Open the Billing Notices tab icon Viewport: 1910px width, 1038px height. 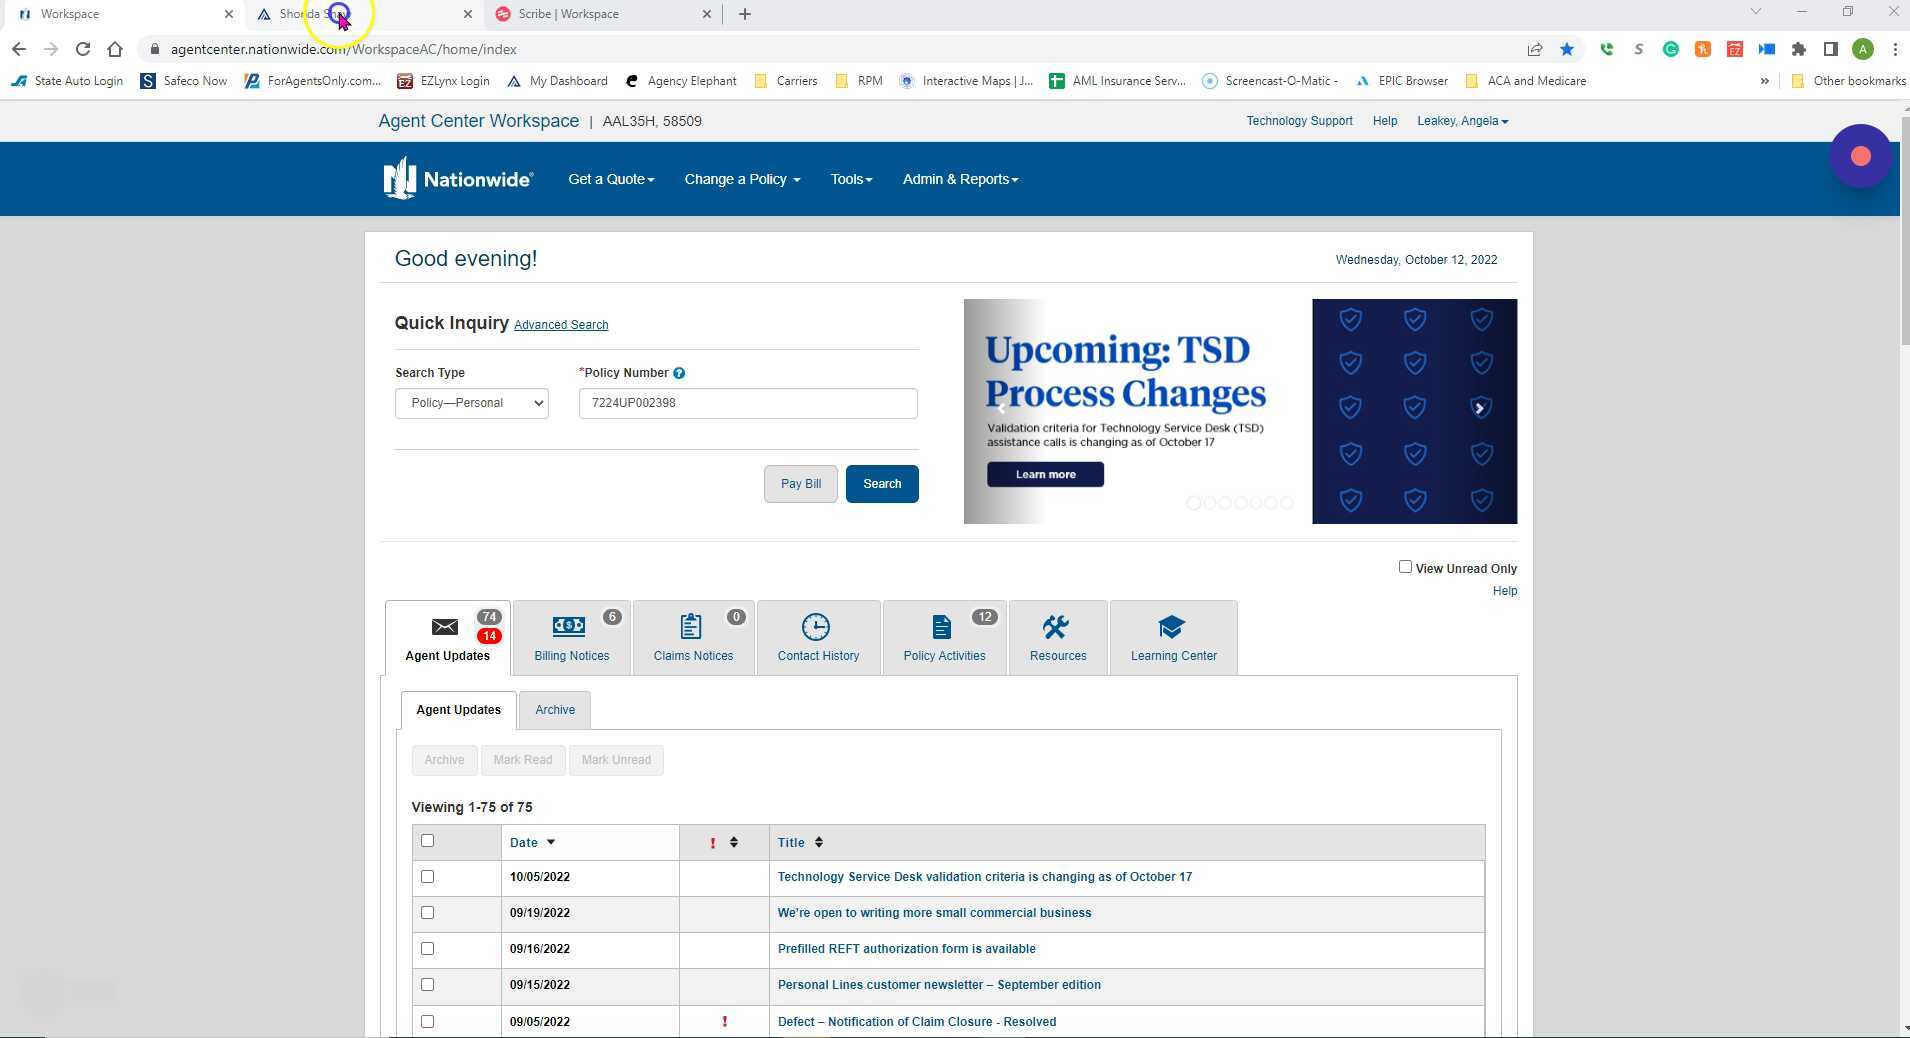click(568, 627)
